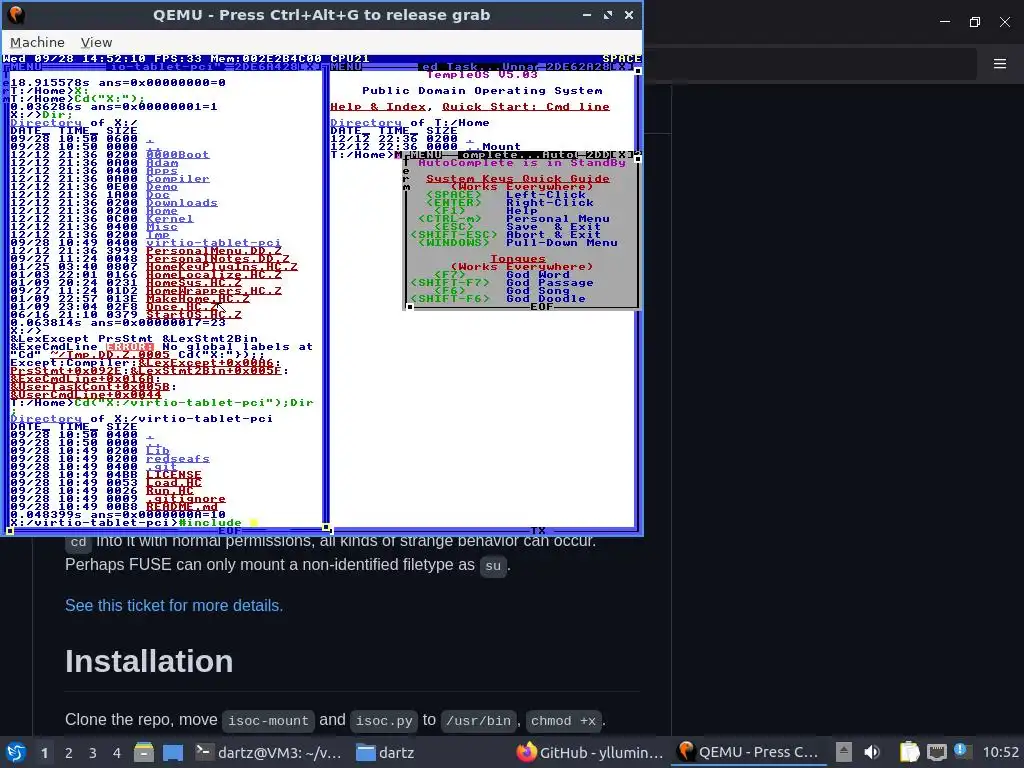
Task: Switch to GitHub Firefox taskbar entry
Action: (590, 752)
